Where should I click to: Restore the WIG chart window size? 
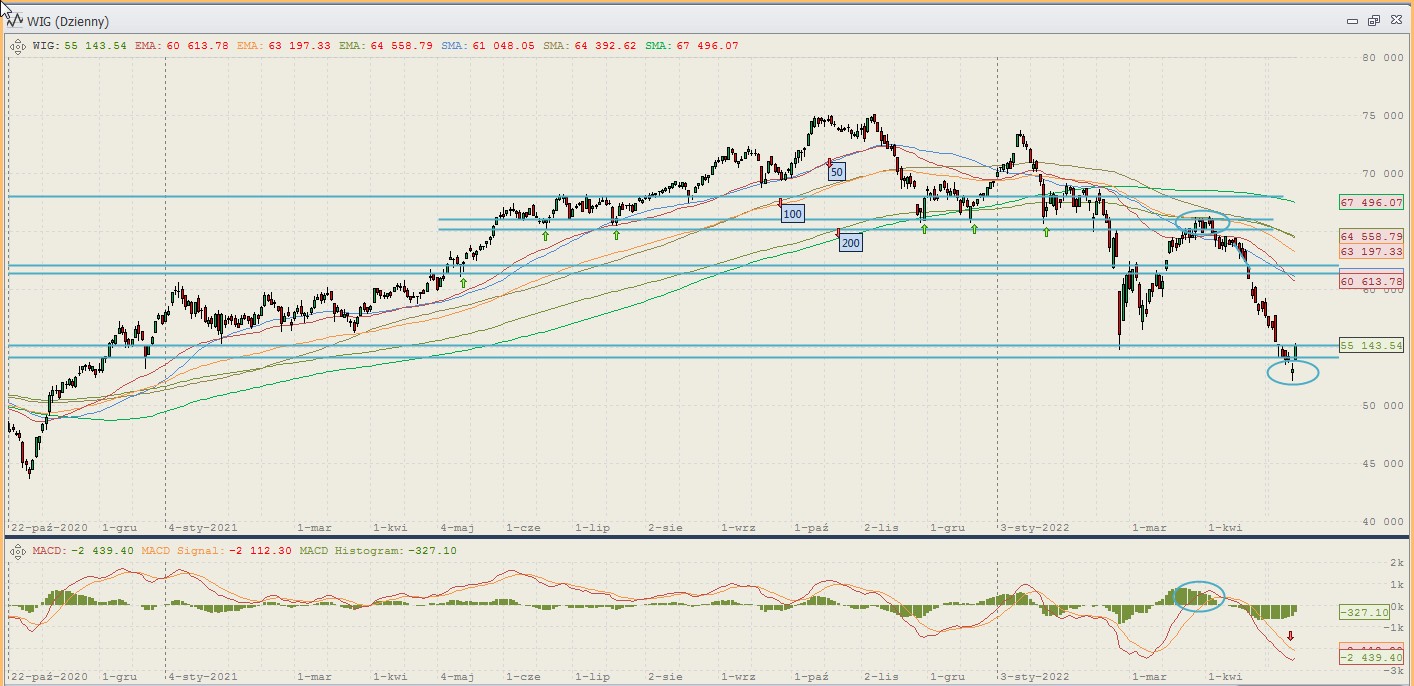[1373, 21]
